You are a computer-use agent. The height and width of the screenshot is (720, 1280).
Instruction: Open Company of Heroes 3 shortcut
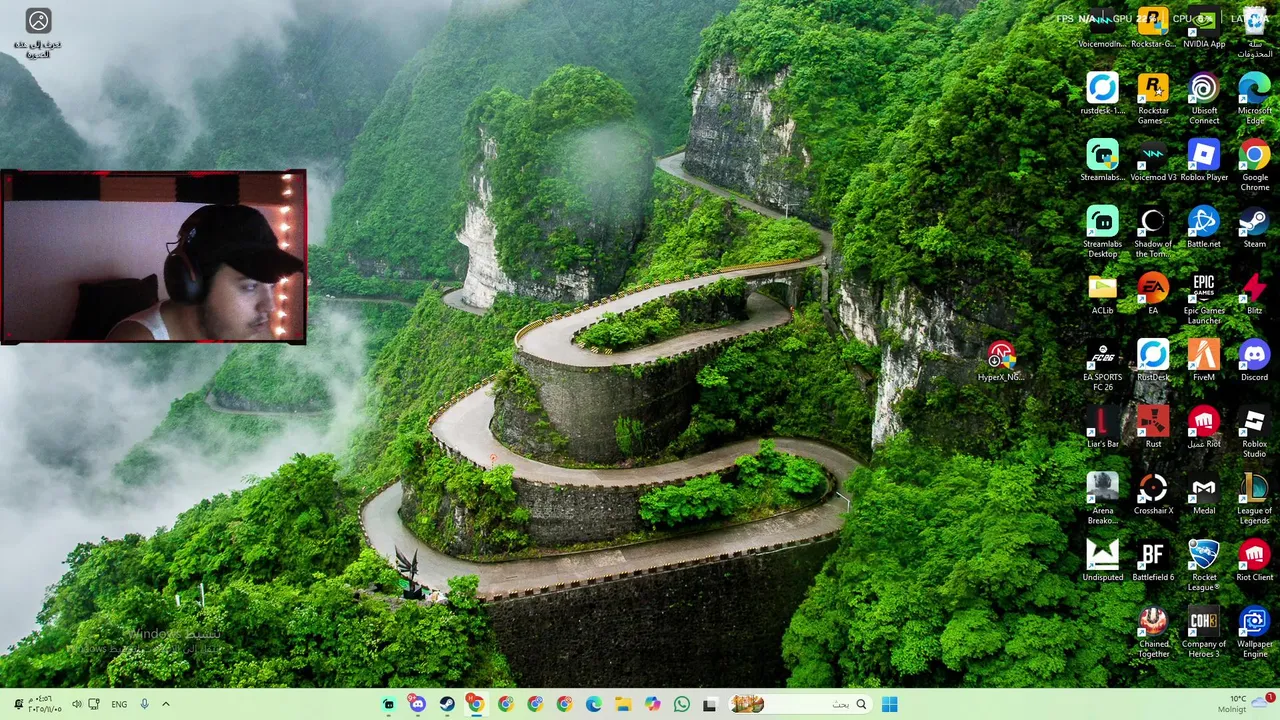coord(1204,632)
